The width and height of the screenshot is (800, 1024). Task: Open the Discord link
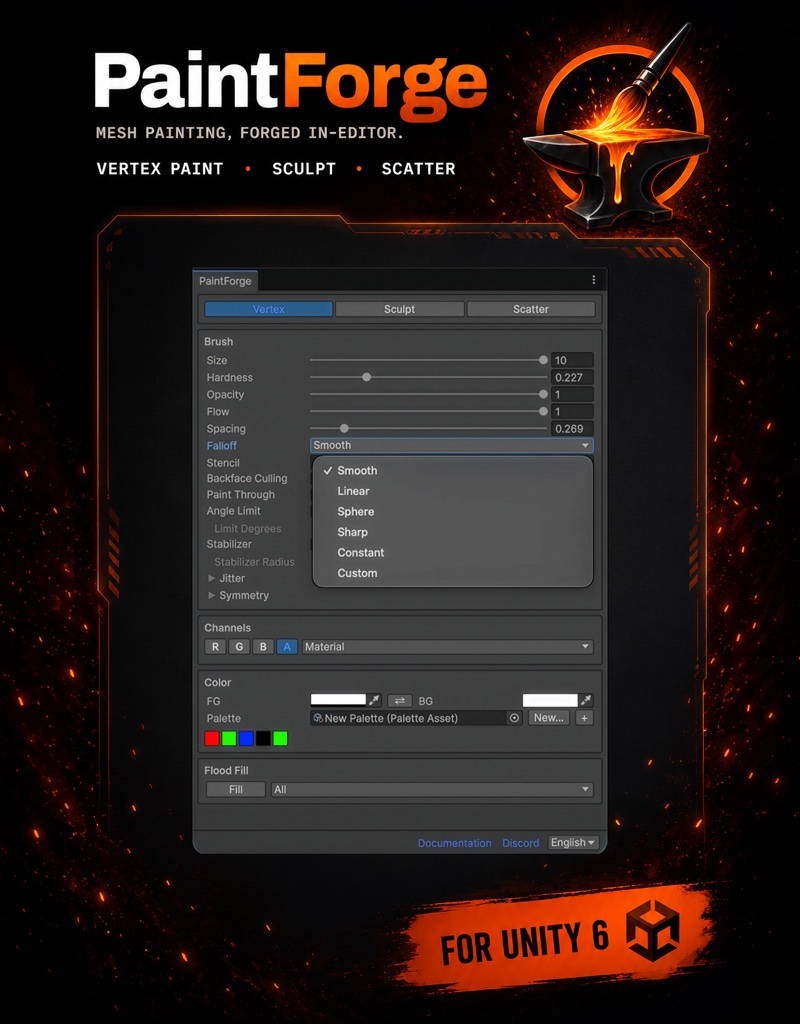tap(520, 843)
